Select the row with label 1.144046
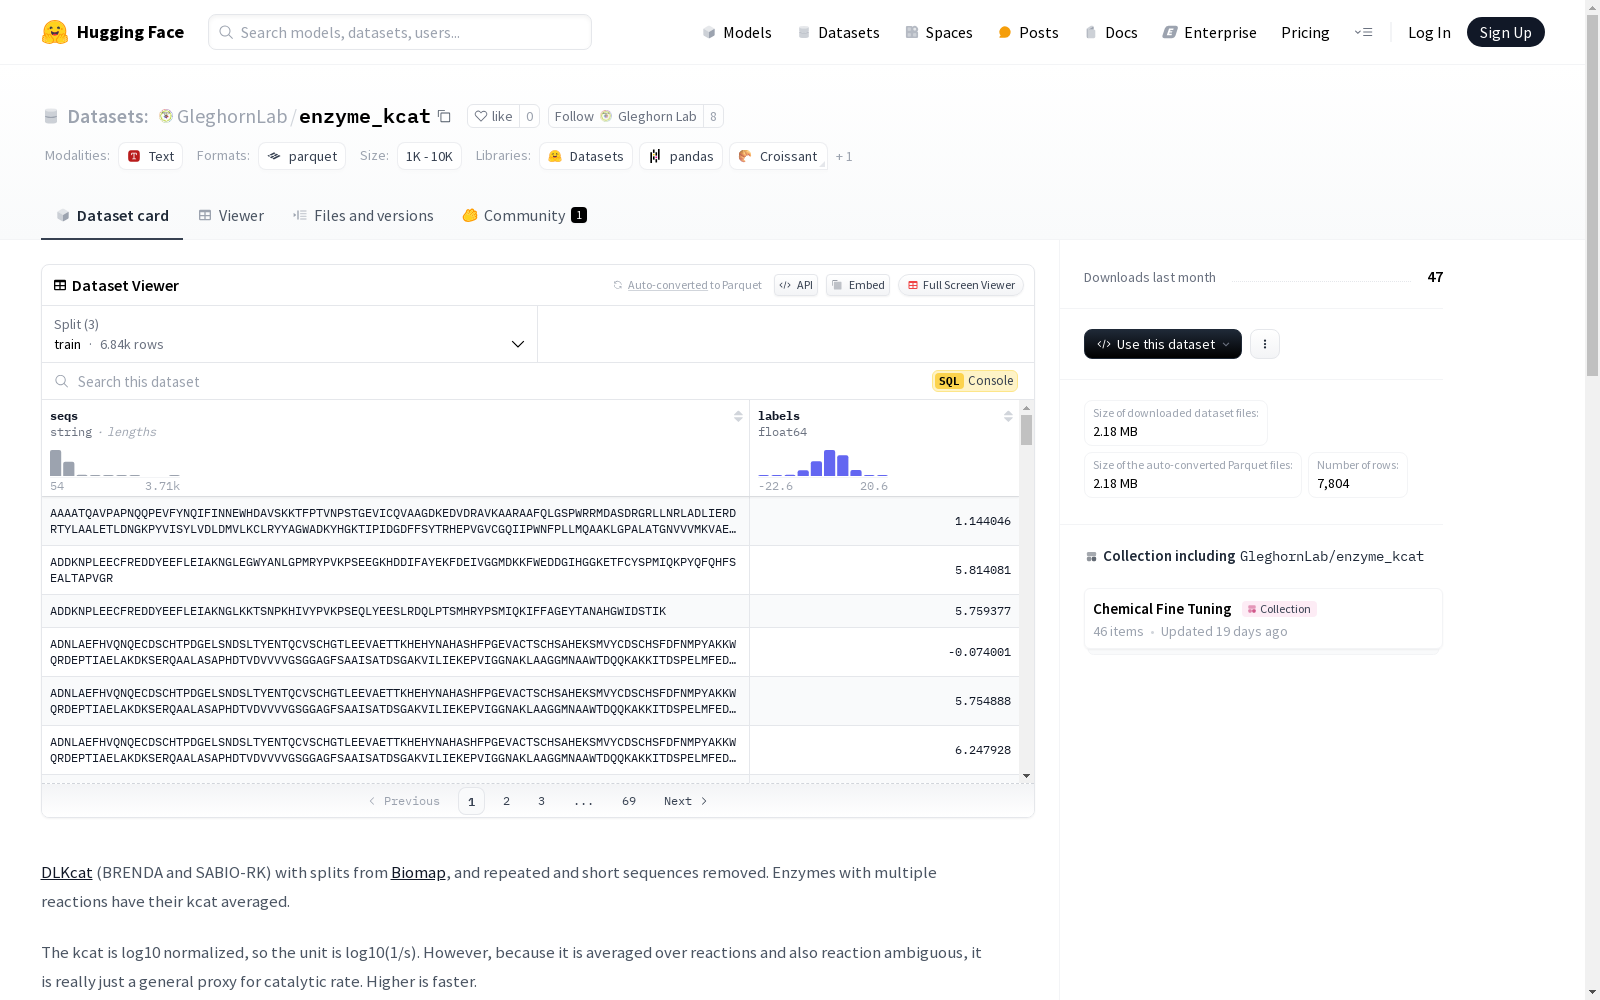Image resolution: width=1600 pixels, height=1000 pixels. (x=530, y=521)
